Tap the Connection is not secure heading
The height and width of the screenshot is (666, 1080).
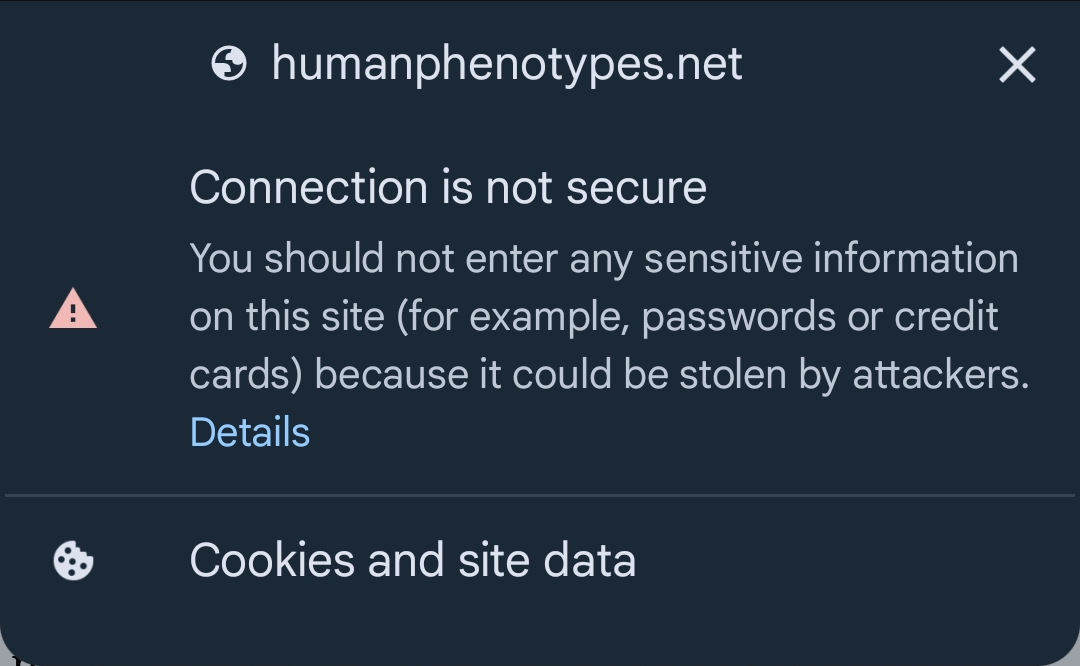click(x=448, y=187)
